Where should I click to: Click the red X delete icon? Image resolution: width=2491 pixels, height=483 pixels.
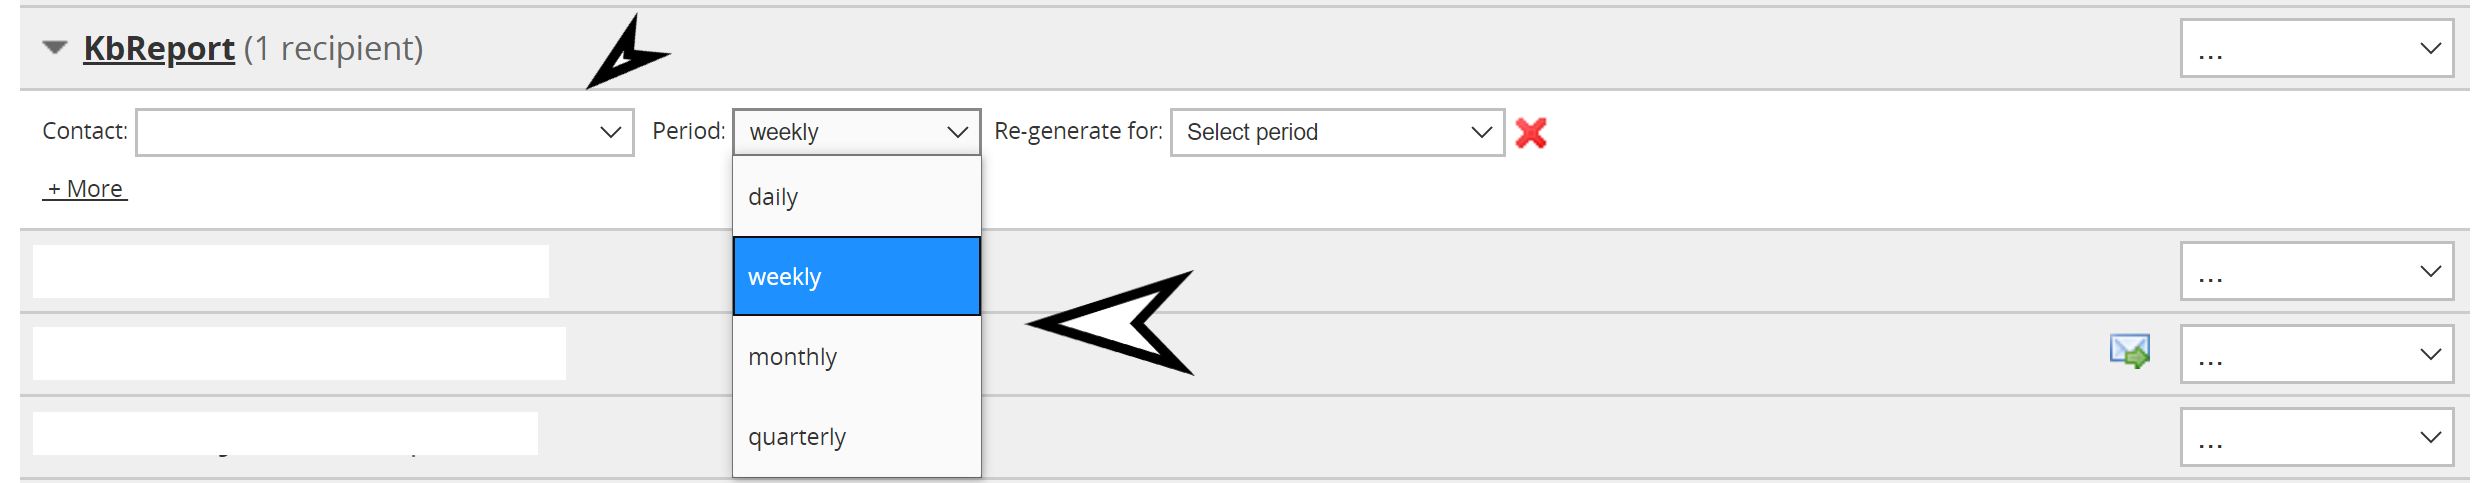tap(1530, 132)
